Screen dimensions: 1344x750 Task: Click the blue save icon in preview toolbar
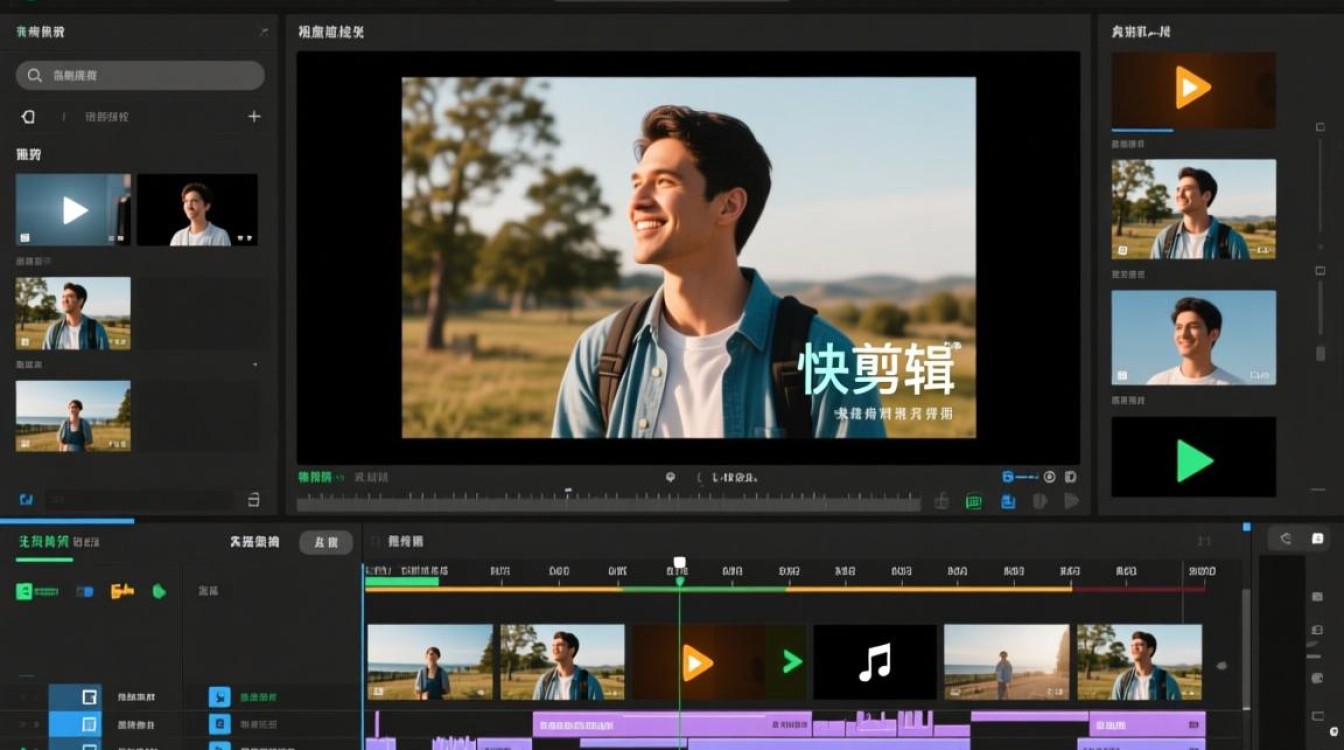[1008, 502]
